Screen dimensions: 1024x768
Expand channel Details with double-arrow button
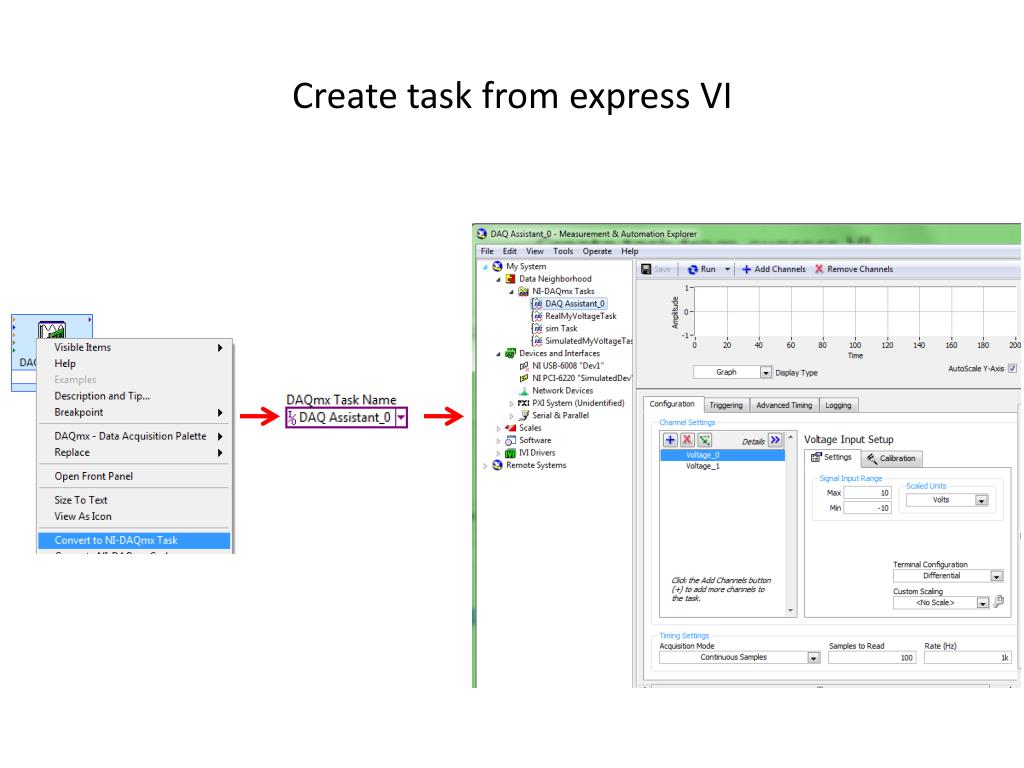tap(775, 440)
